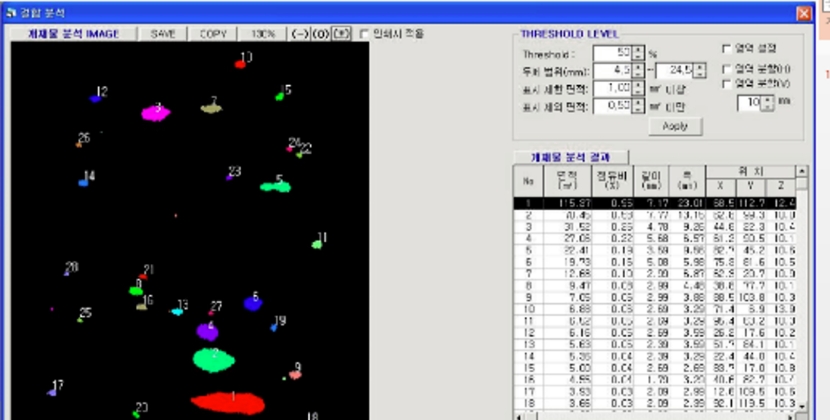Screen dimensions: 830x420
Task: Increase the 1.00 display limit area spinner
Action: tap(638, 84)
